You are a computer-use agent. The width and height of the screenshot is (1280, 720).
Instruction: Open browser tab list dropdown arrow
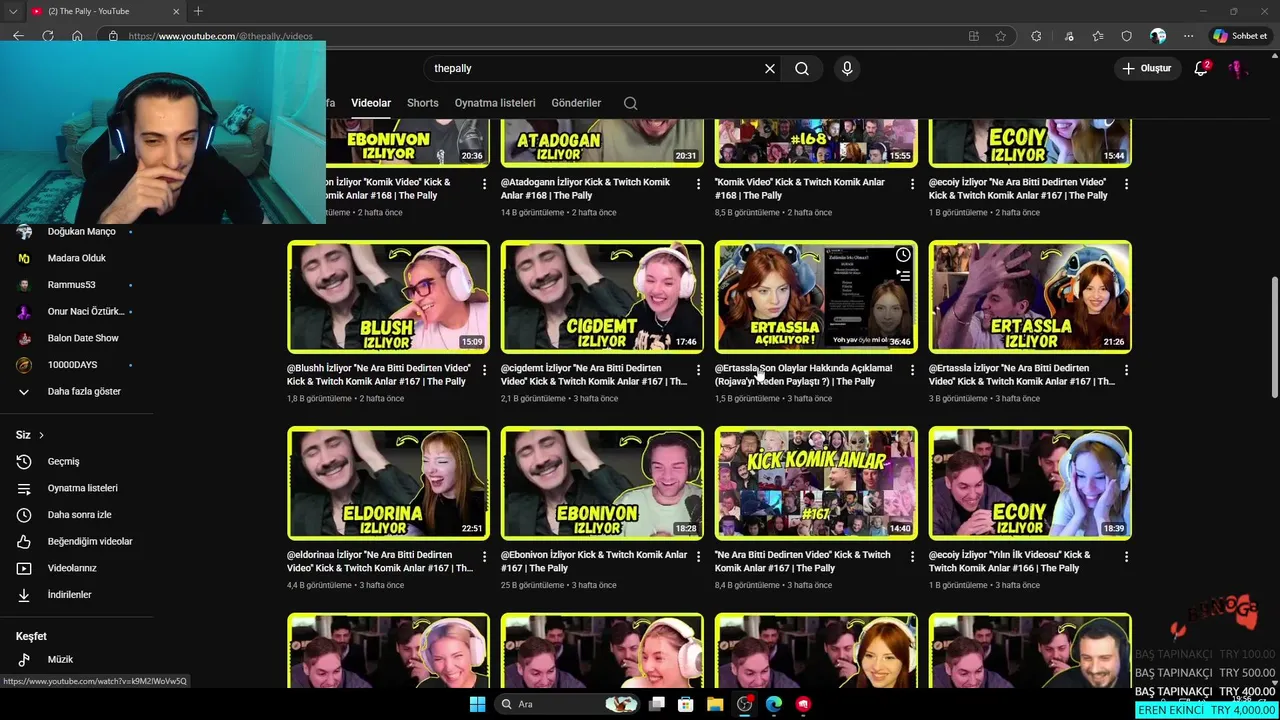point(13,11)
